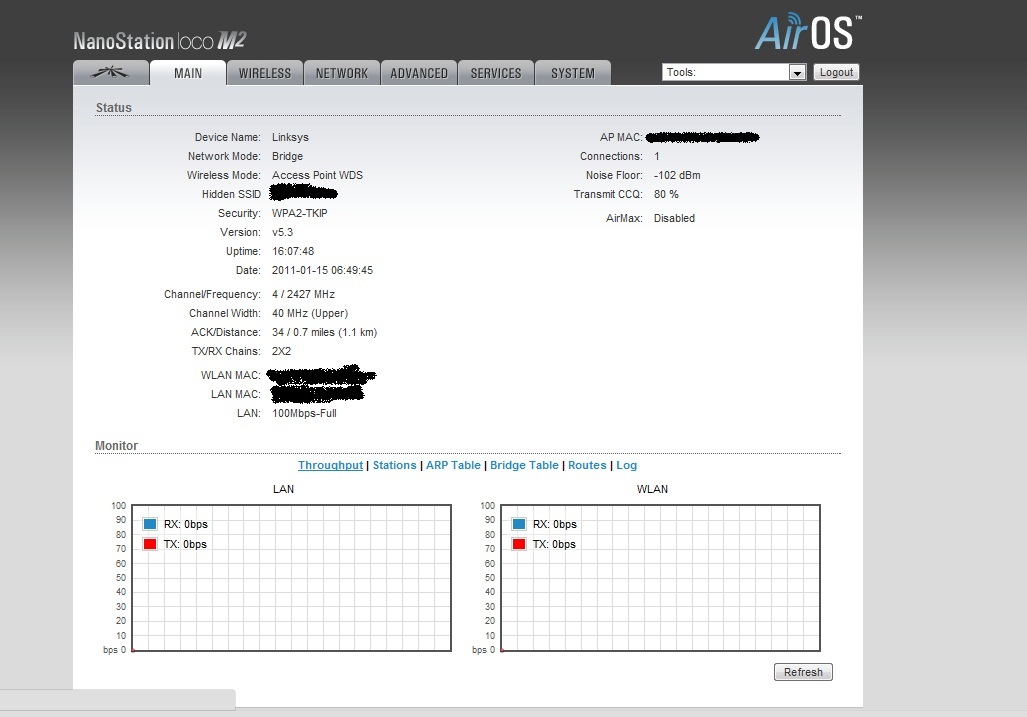
Task: Click the Date value 2011-01-15 06:49:45
Action: click(x=322, y=270)
